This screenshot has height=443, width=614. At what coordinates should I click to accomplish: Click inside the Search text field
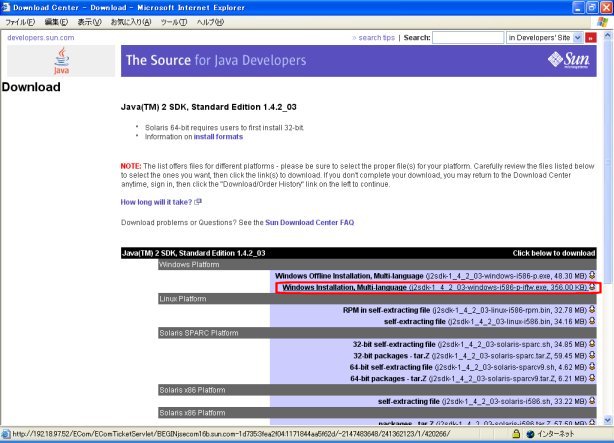(x=467, y=37)
